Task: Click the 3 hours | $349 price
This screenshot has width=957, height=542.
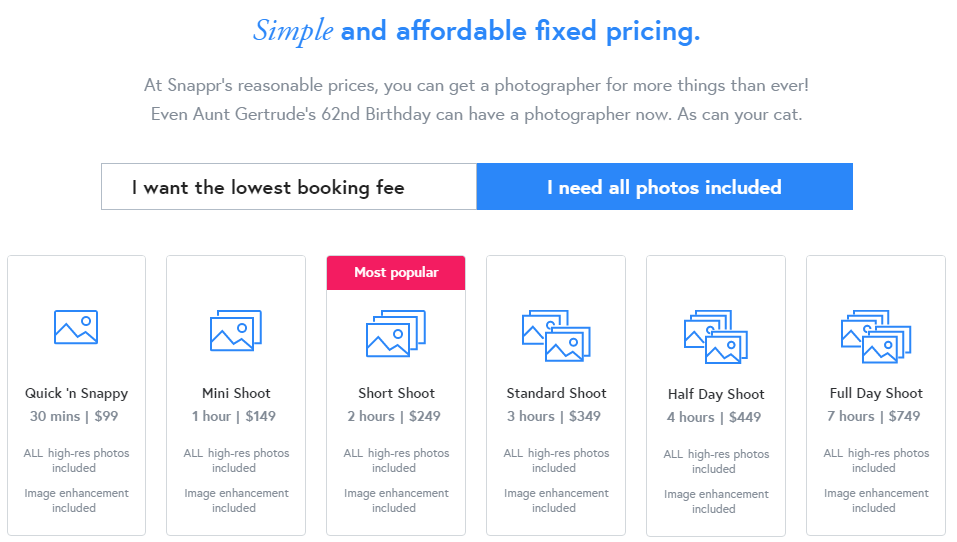Action: (554, 416)
